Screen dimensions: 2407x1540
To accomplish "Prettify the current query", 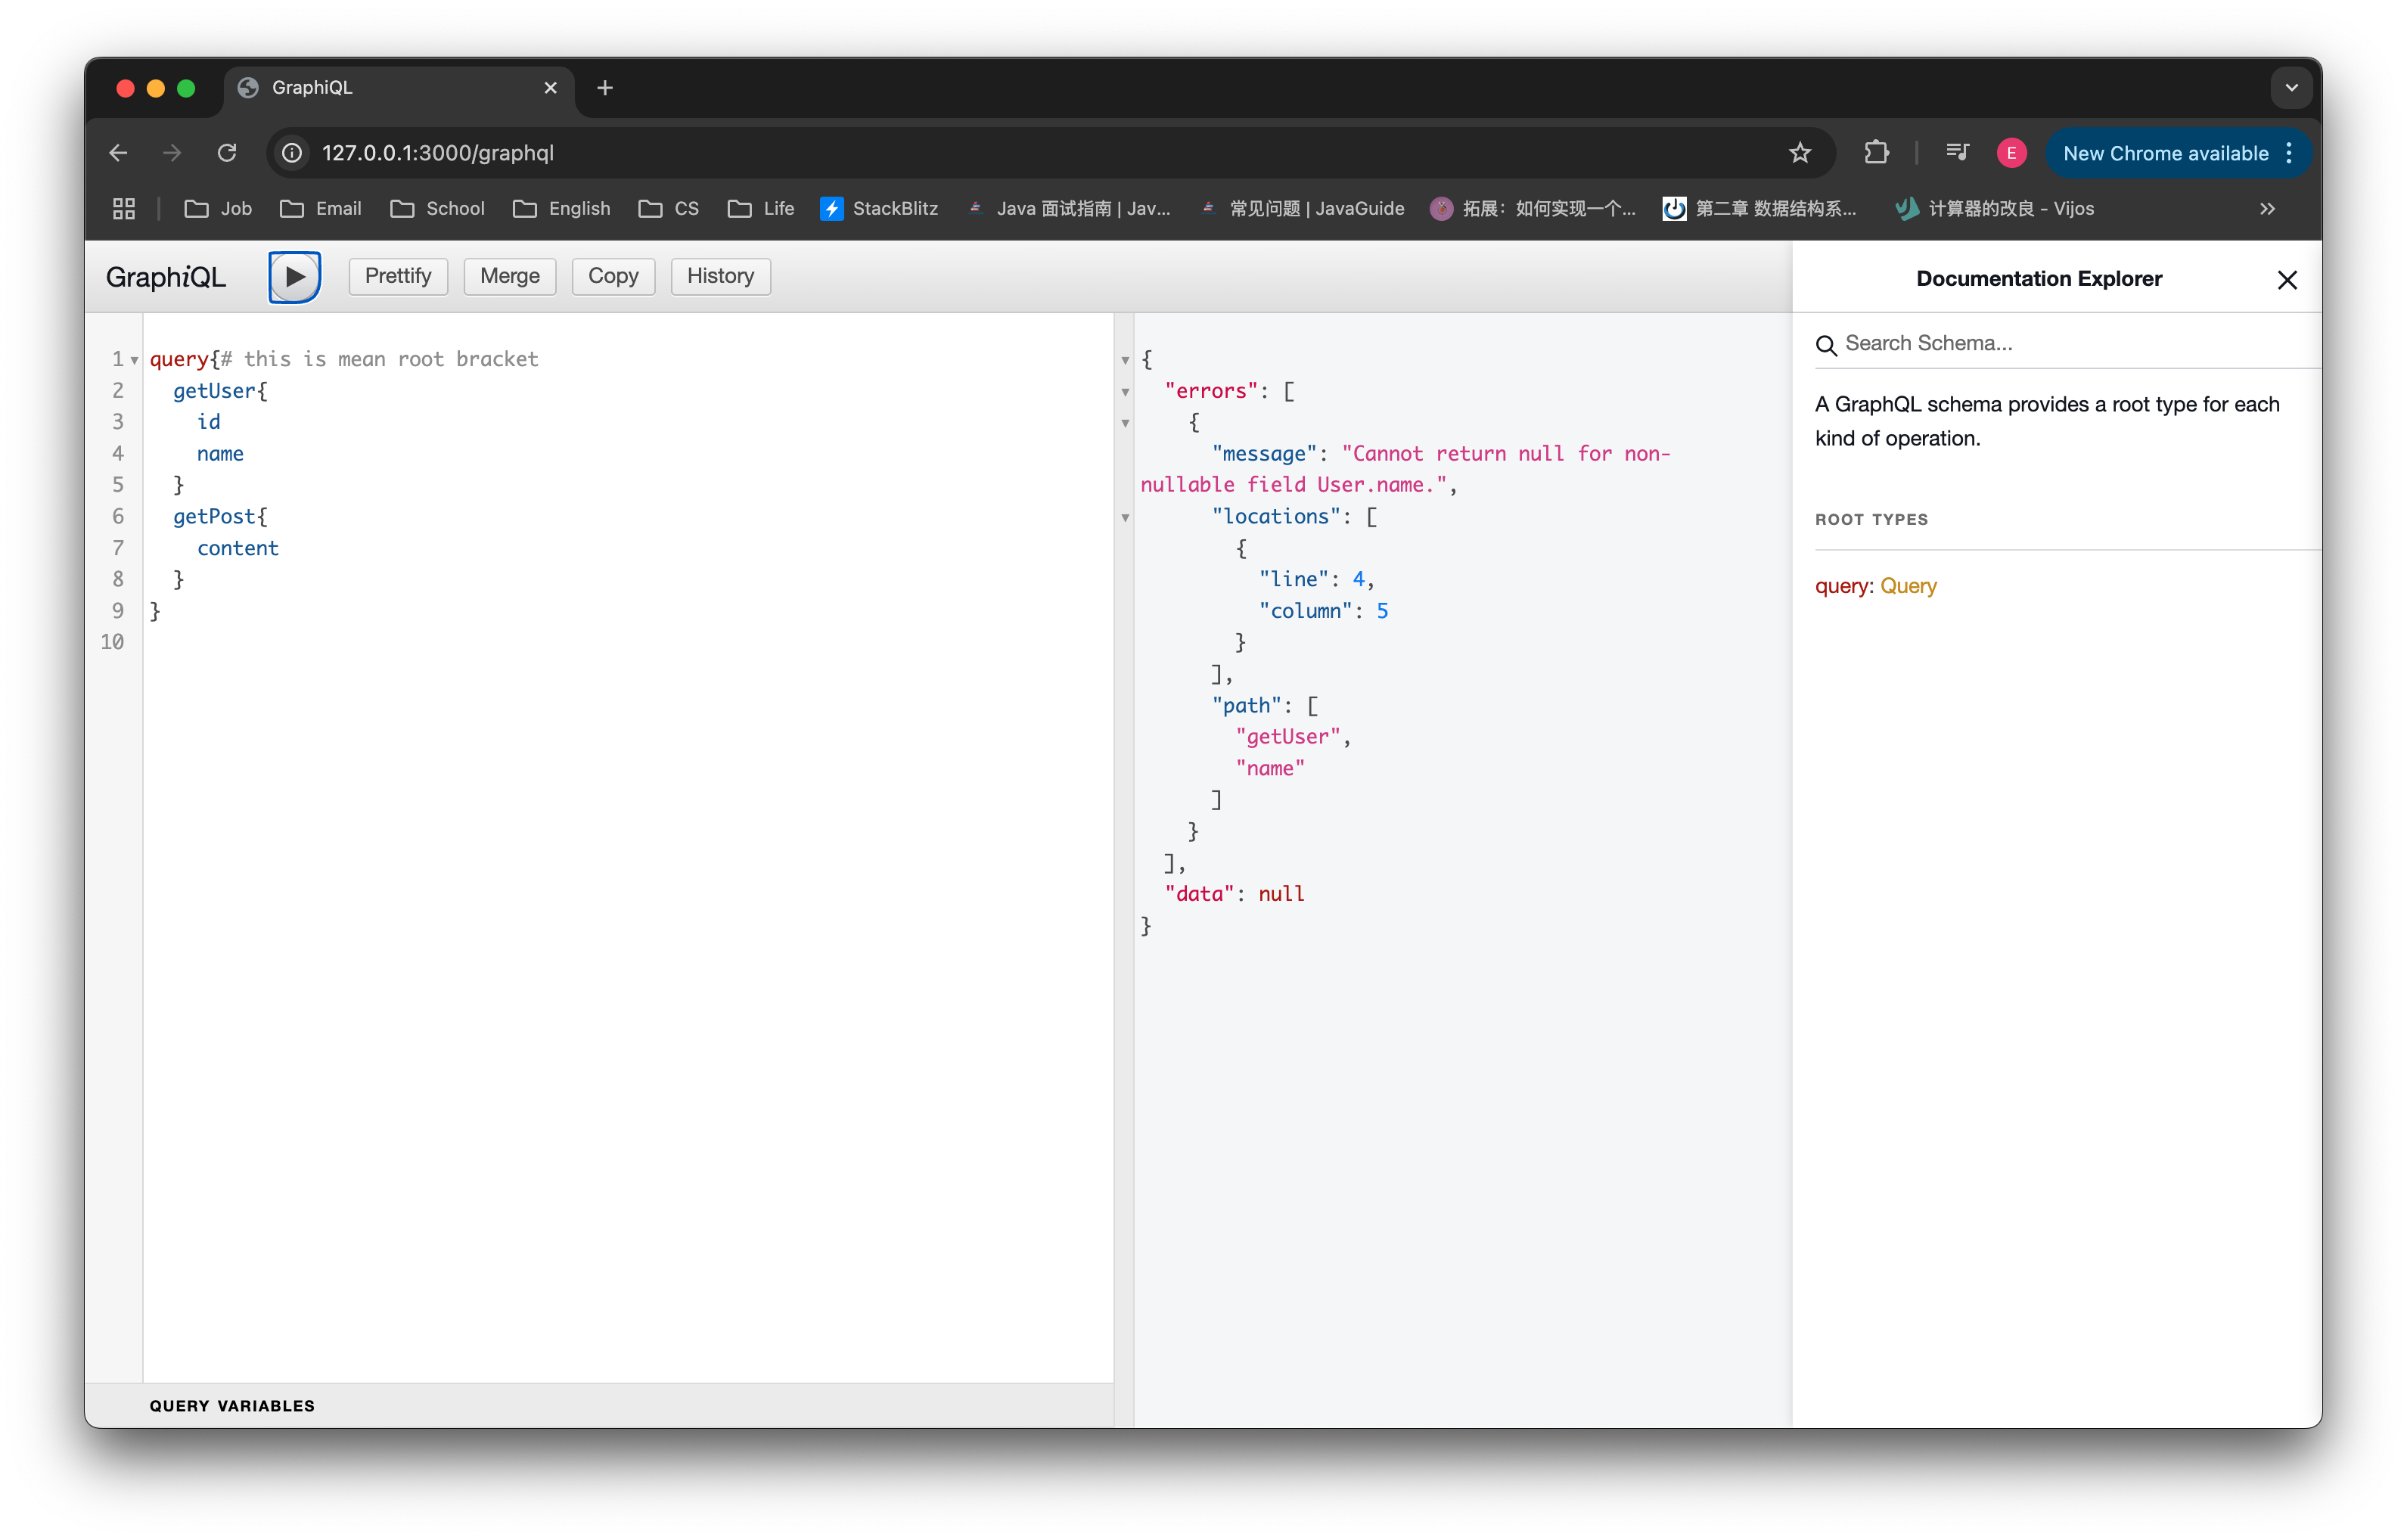I will (x=397, y=276).
